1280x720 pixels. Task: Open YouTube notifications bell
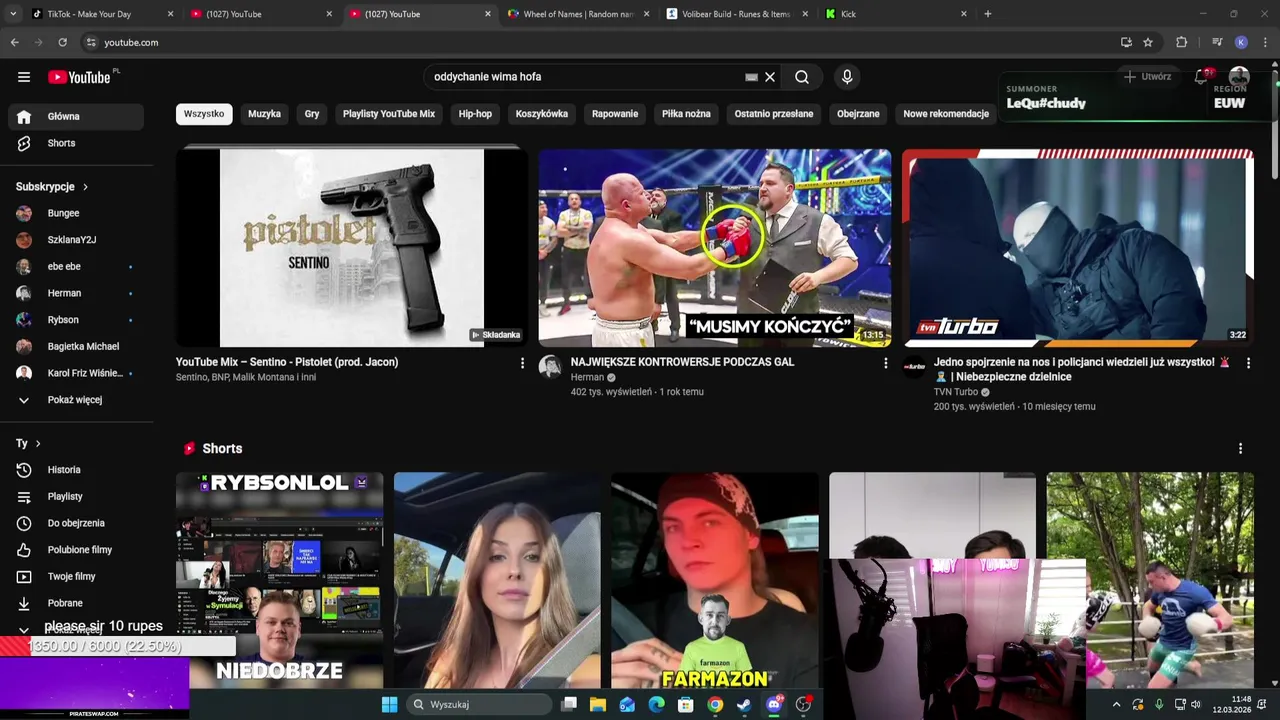click(x=1202, y=77)
